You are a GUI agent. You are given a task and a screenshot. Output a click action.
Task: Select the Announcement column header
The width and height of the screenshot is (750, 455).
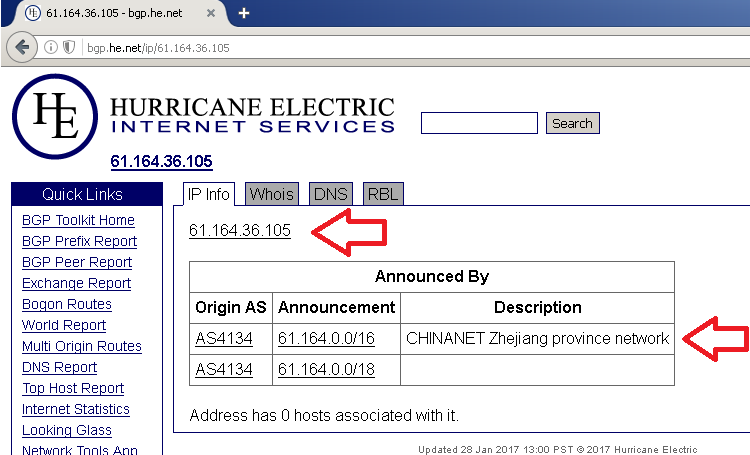click(x=336, y=308)
